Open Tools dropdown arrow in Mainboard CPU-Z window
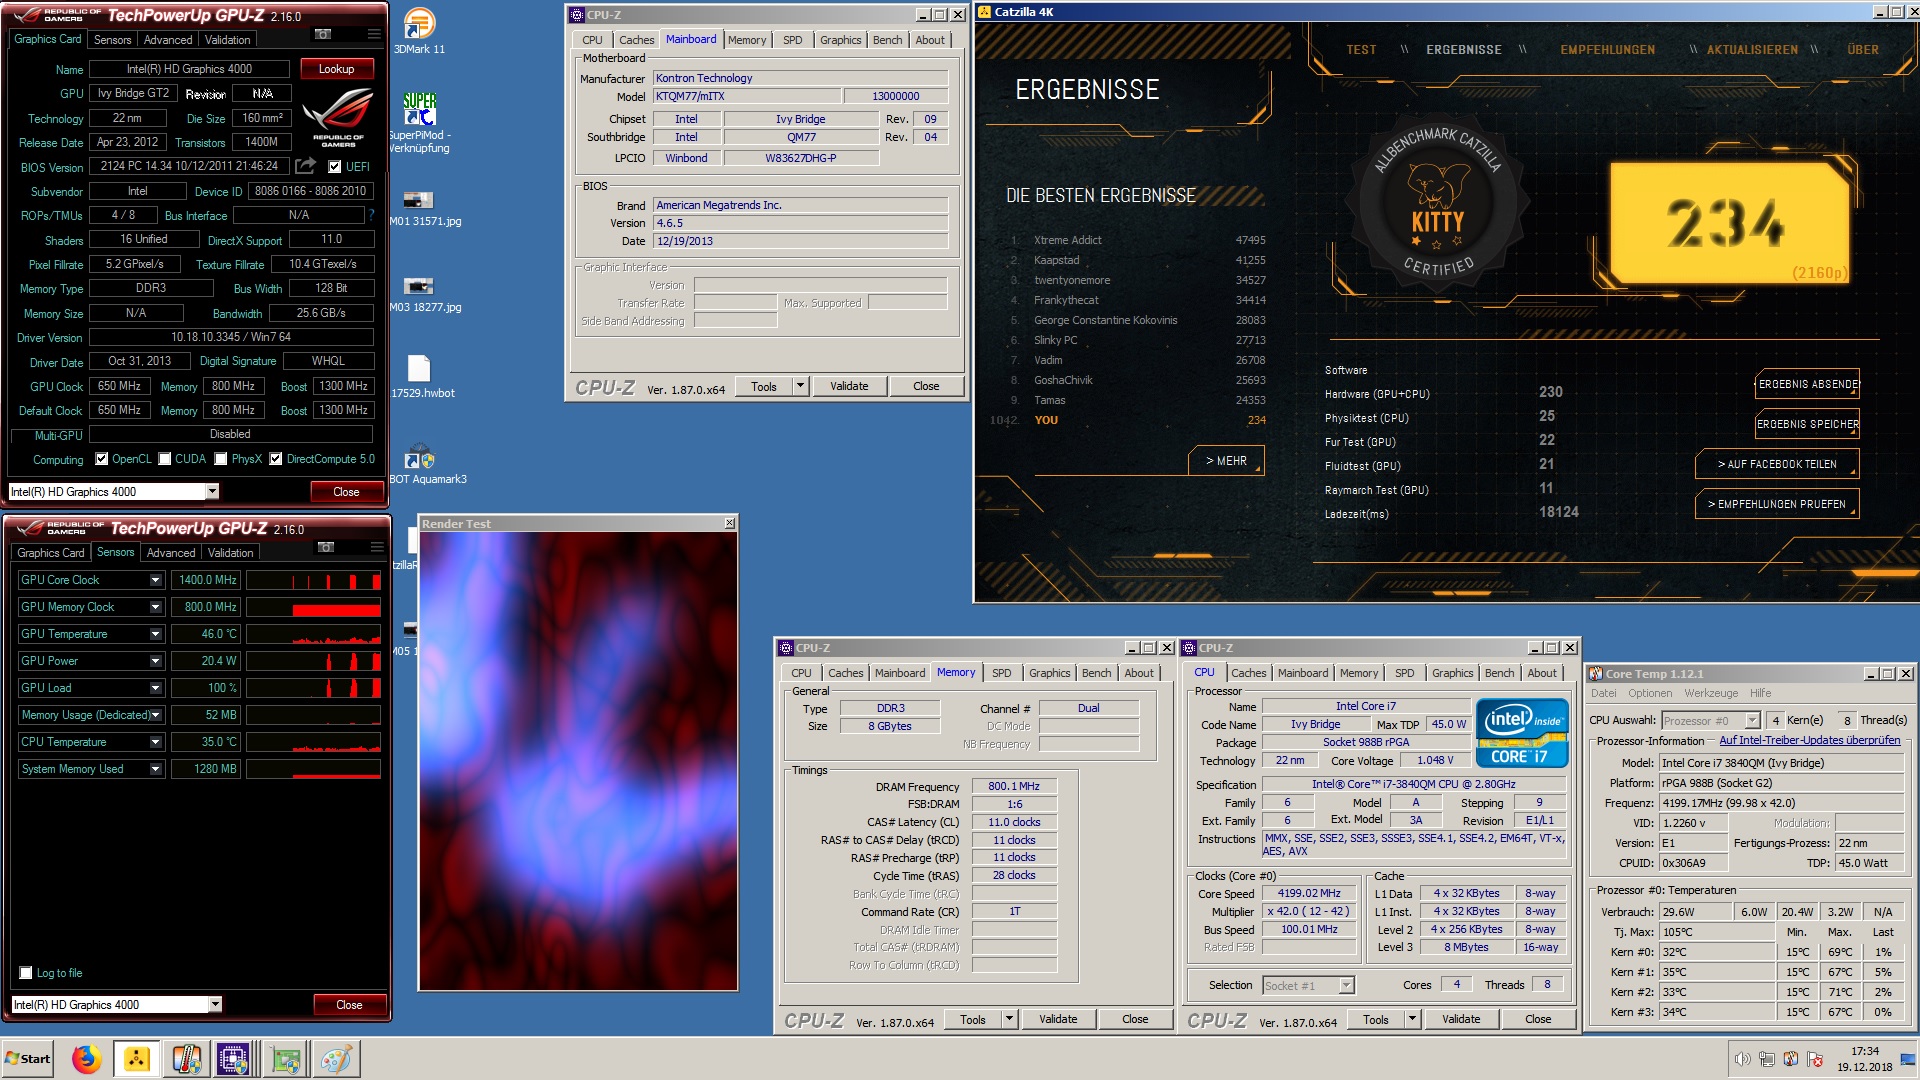The width and height of the screenshot is (1920, 1080). (x=800, y=386)
